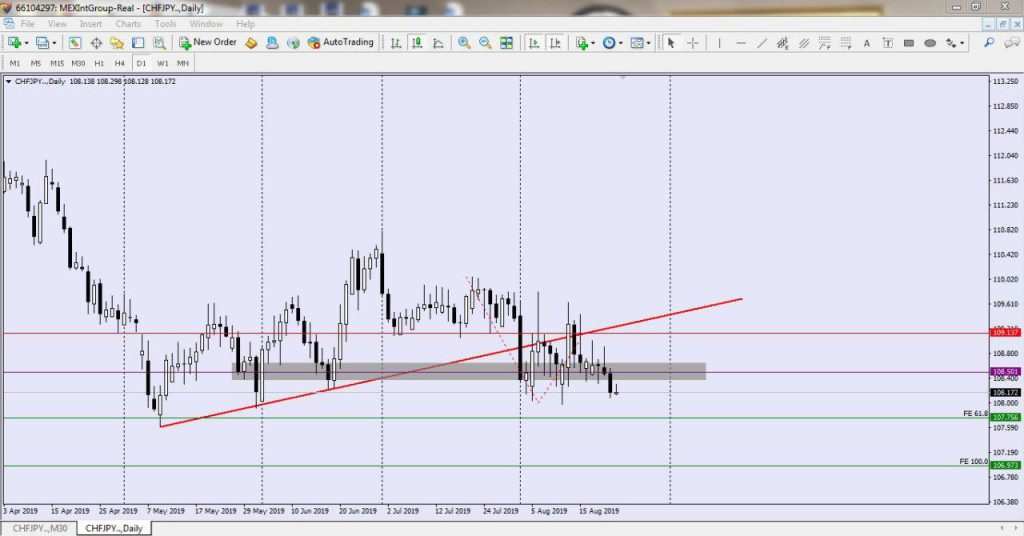The image size is (1024, 536).
Task: Toggle chart auto scroll
Action: [x=534, y=43]
